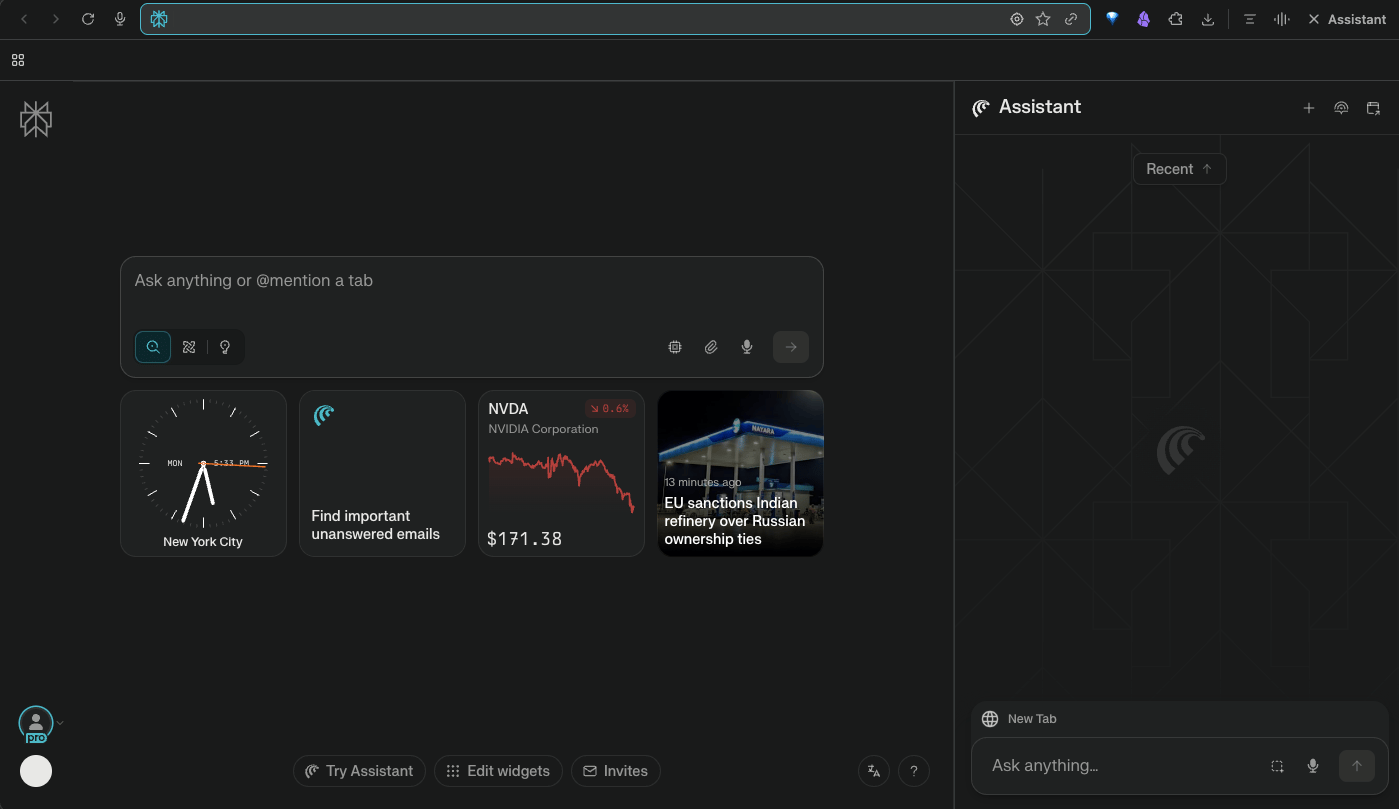The height and width of the screenshot is (809, 1399).
Task: Open help with the question mark button
Action: click(914, 771)
